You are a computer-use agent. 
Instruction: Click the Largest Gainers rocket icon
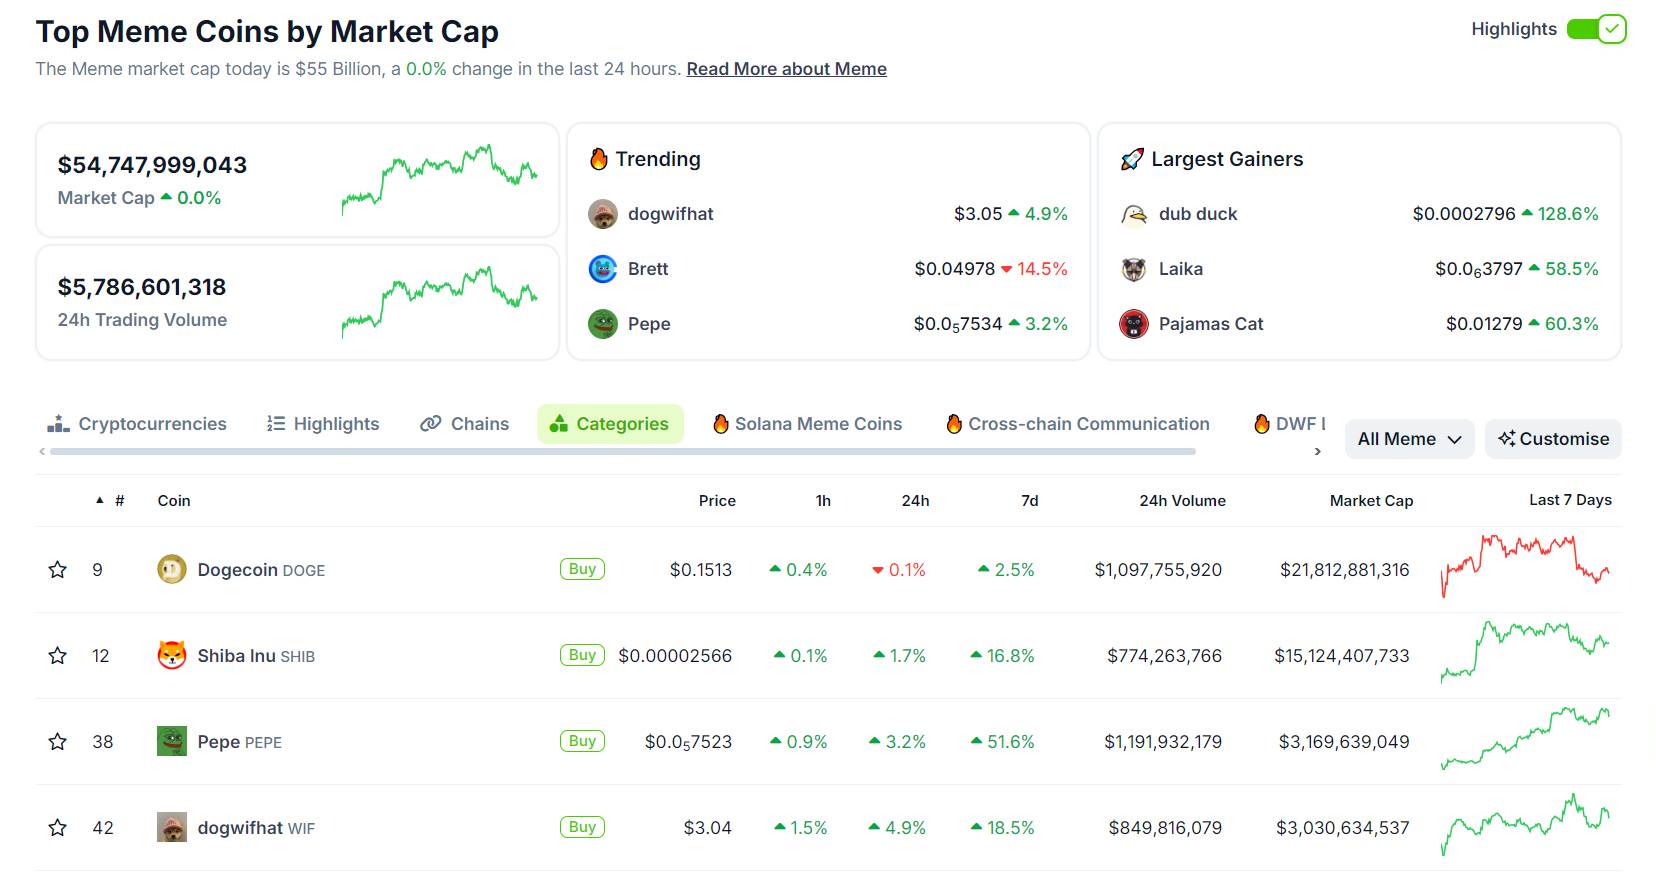1132,159
